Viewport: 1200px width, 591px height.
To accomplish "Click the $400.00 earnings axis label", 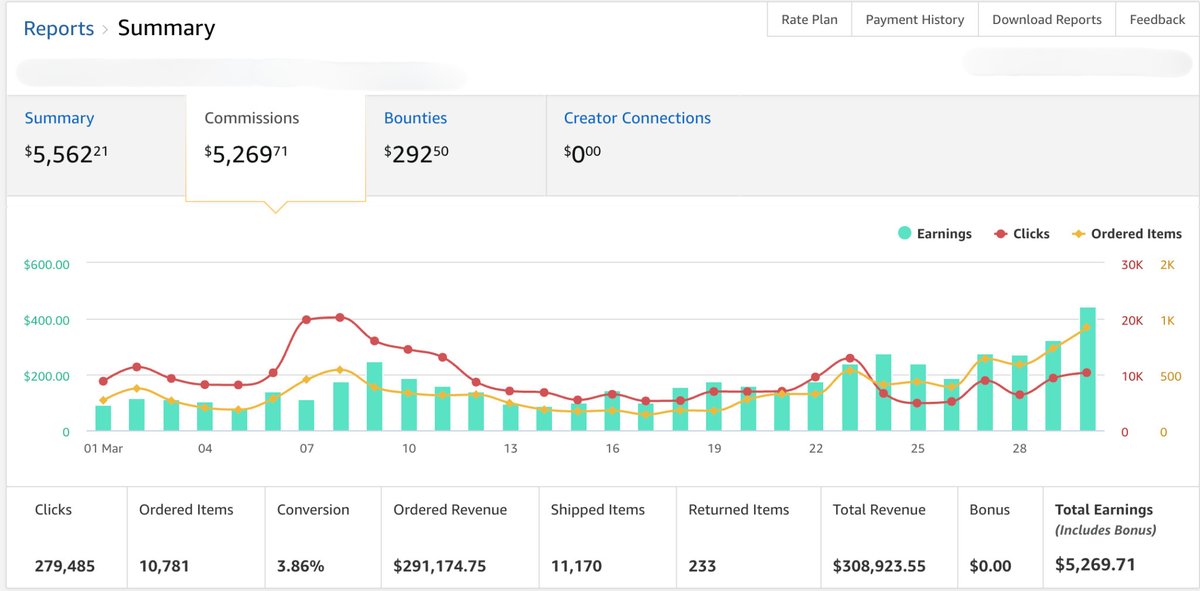I will [x=47, y=321].
